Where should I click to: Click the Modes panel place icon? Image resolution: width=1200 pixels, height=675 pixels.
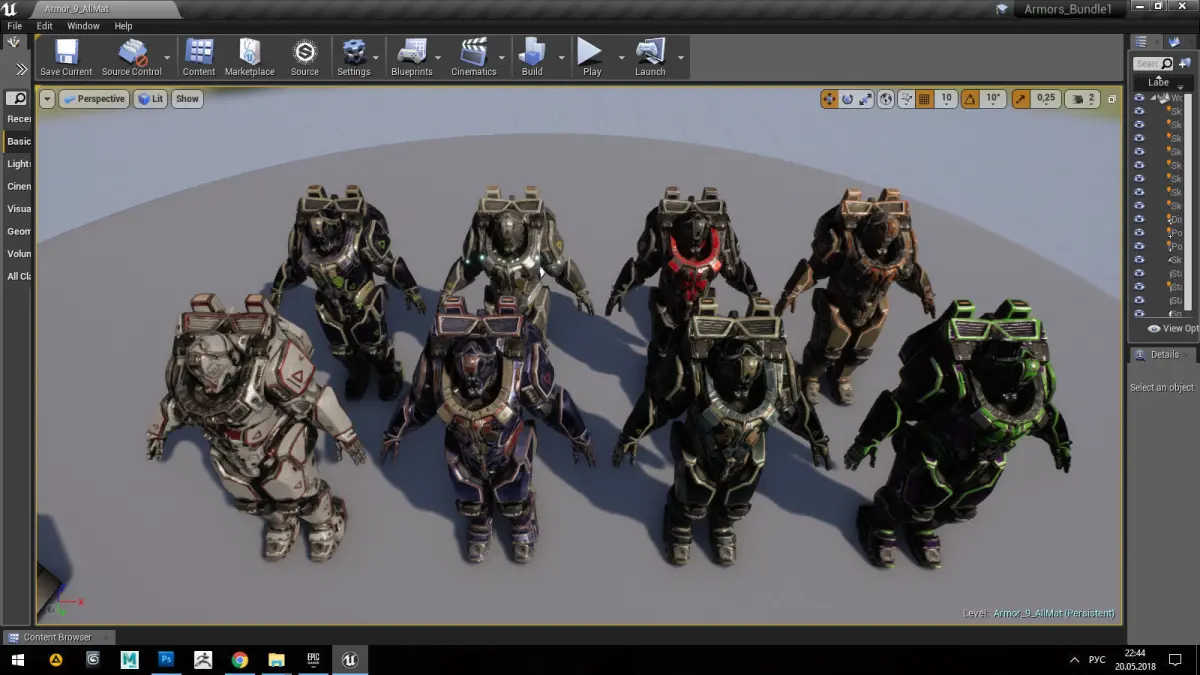pyautogui.click(x=13, y=42)
